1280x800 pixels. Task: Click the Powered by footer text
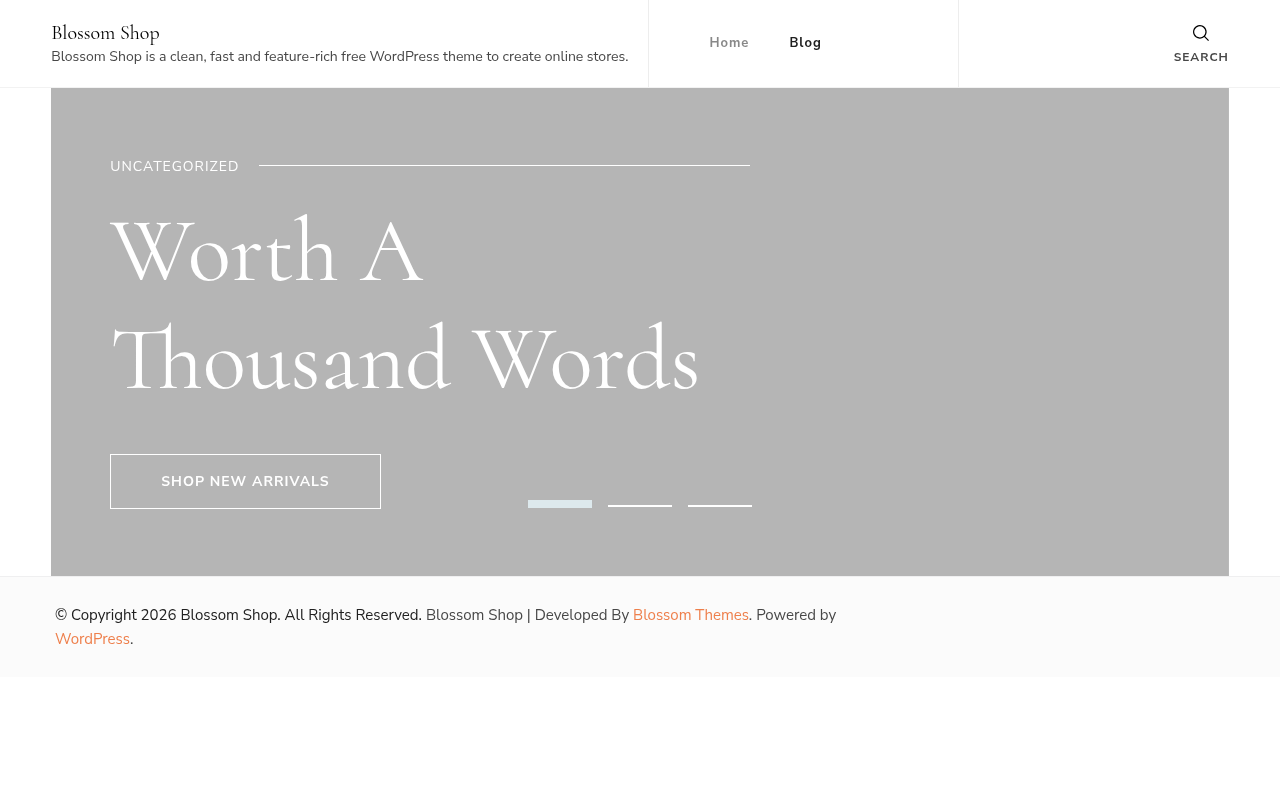click(796, 615)
